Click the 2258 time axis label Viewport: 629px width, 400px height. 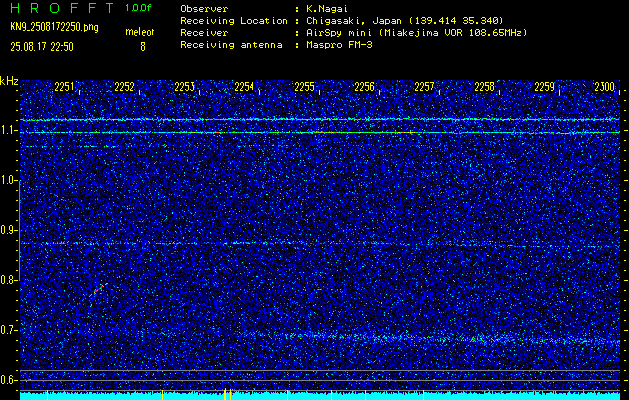[484, 87]
